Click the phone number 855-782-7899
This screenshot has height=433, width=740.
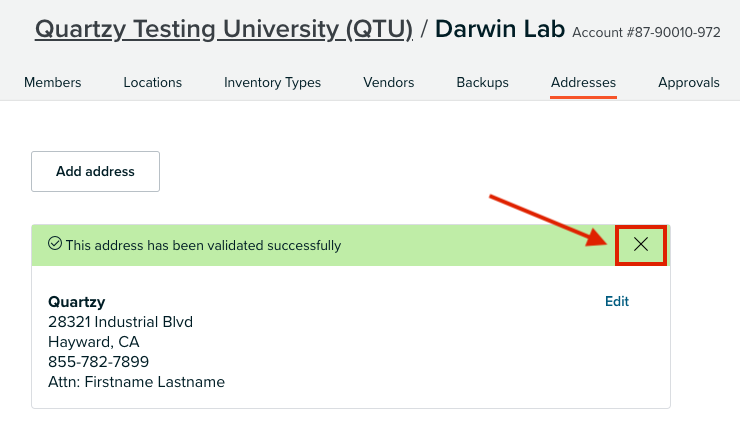pos(98,362)
